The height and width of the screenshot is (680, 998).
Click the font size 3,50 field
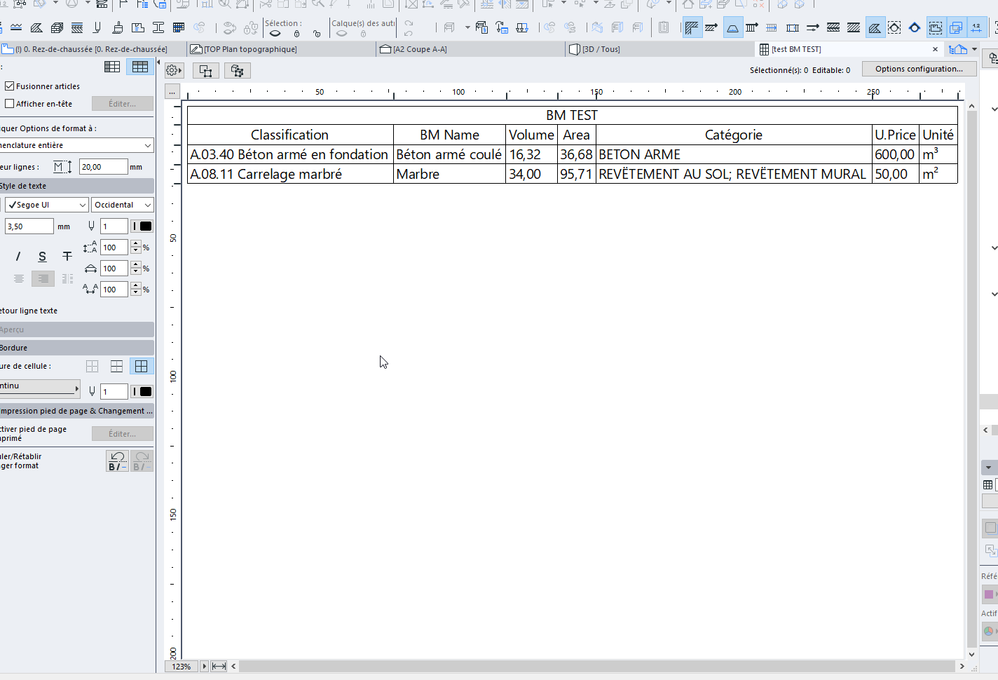[29, 226]
